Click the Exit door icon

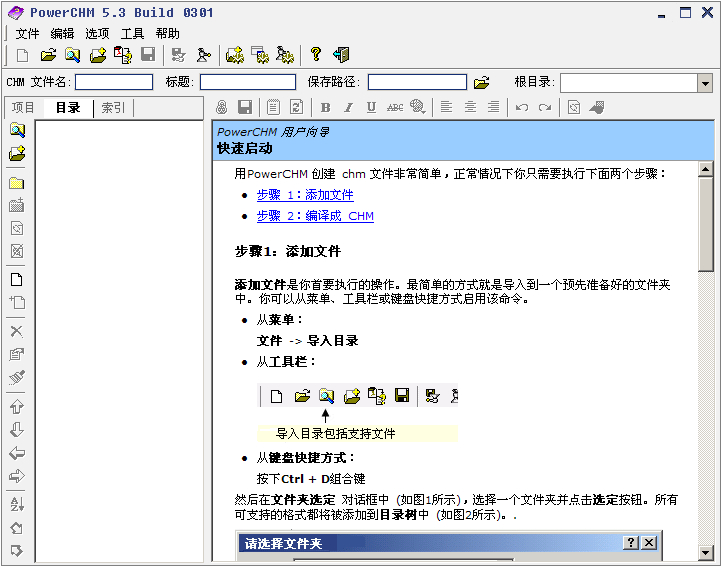click(x=342, y=55)
